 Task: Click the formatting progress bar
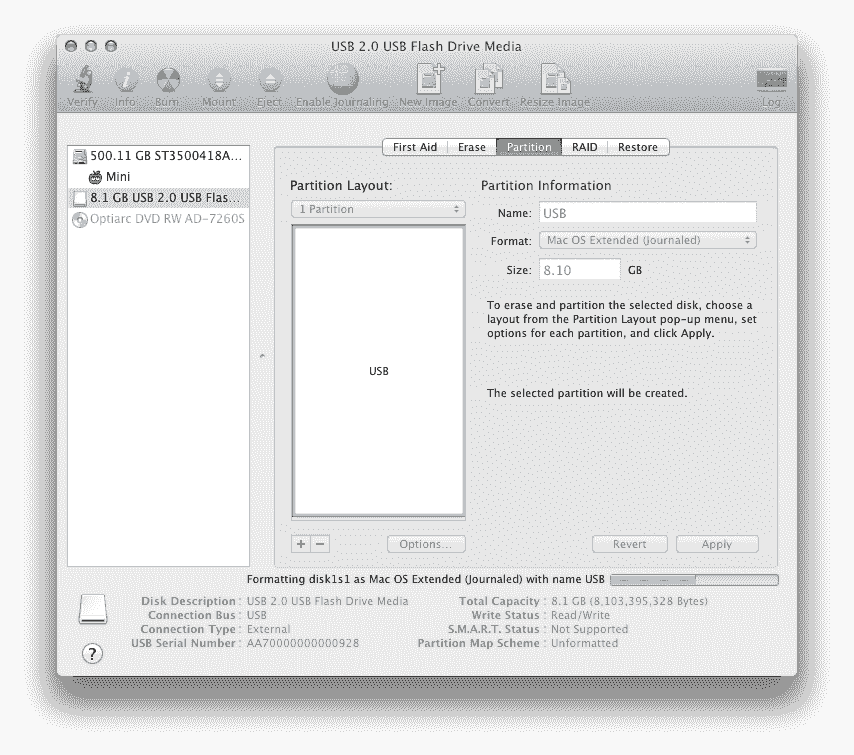[692, 579]
